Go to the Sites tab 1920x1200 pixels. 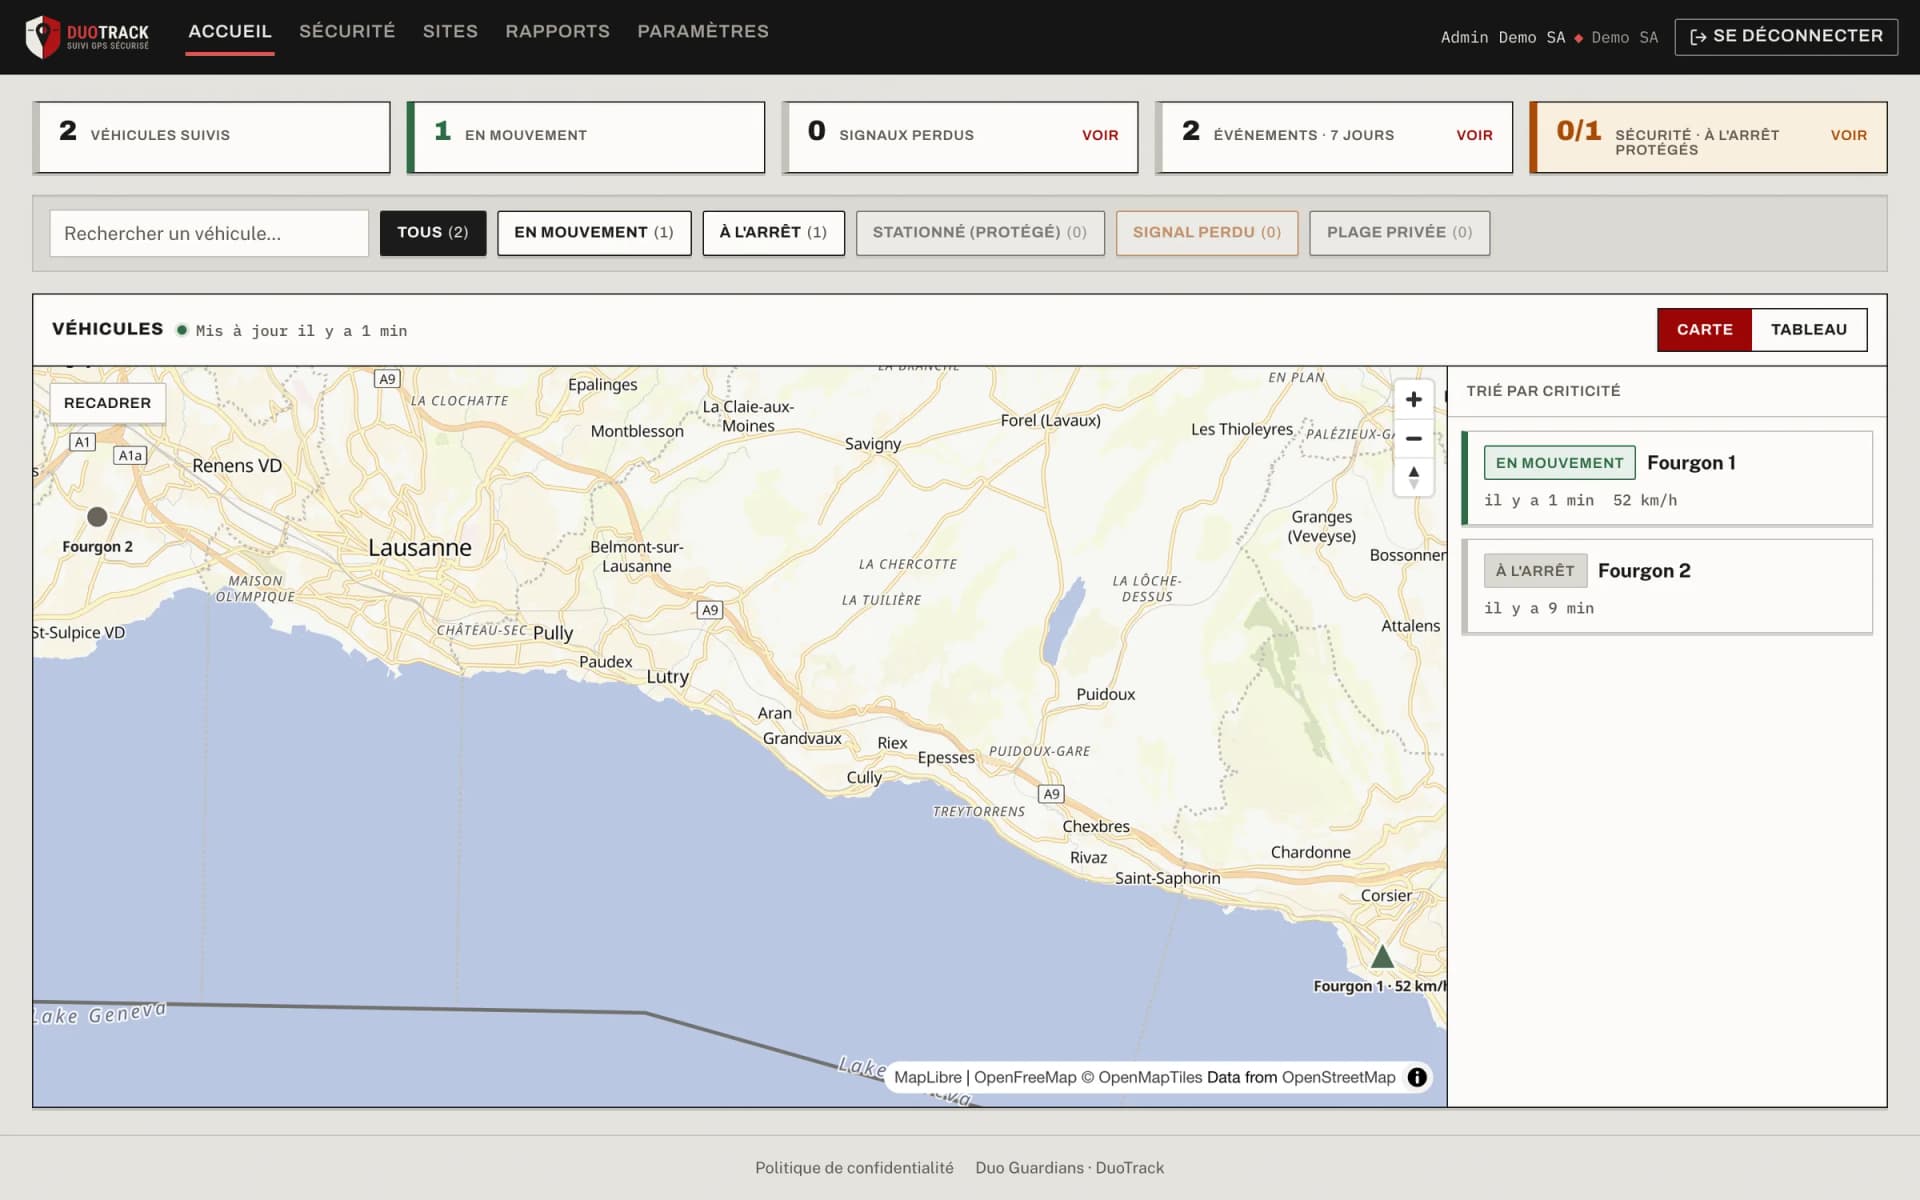click(x=450, y=32)
